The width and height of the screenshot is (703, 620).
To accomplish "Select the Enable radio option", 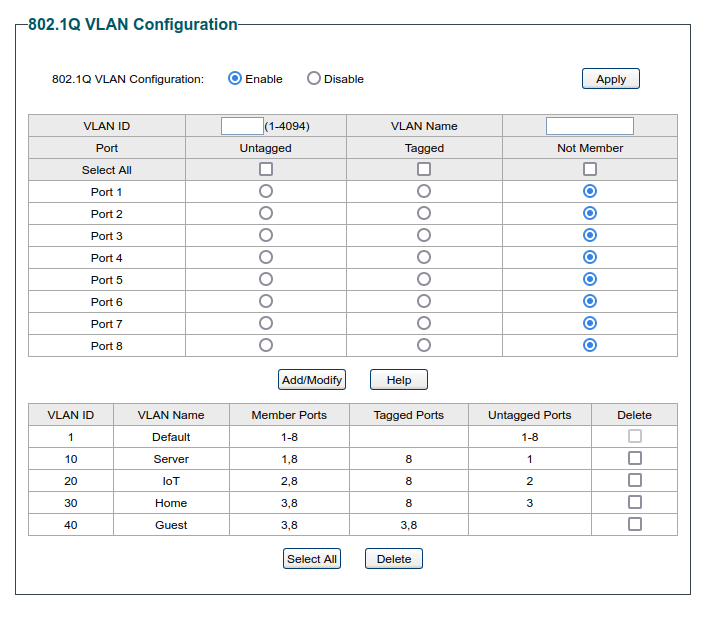I will [235, 78].
